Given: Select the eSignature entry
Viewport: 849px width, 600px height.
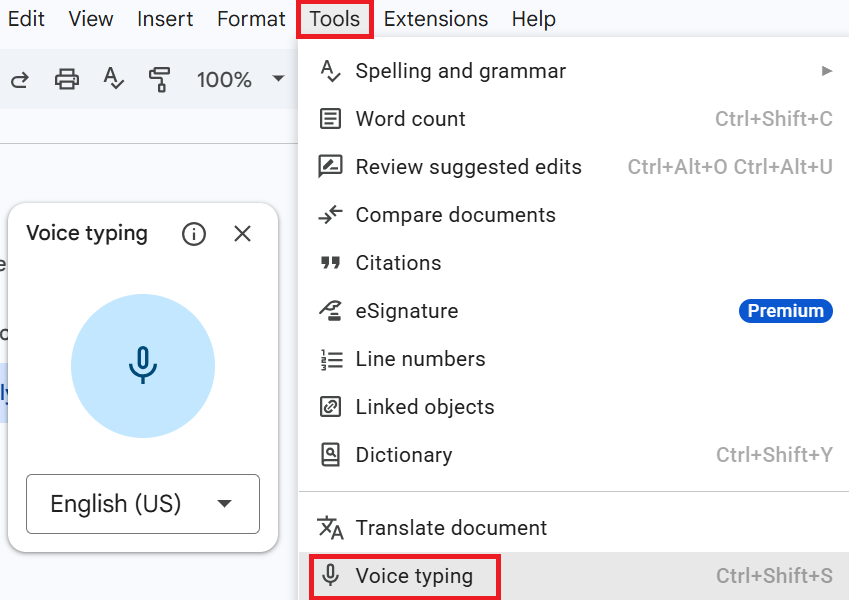Looking at the screenshot, I should coord(573,311).
